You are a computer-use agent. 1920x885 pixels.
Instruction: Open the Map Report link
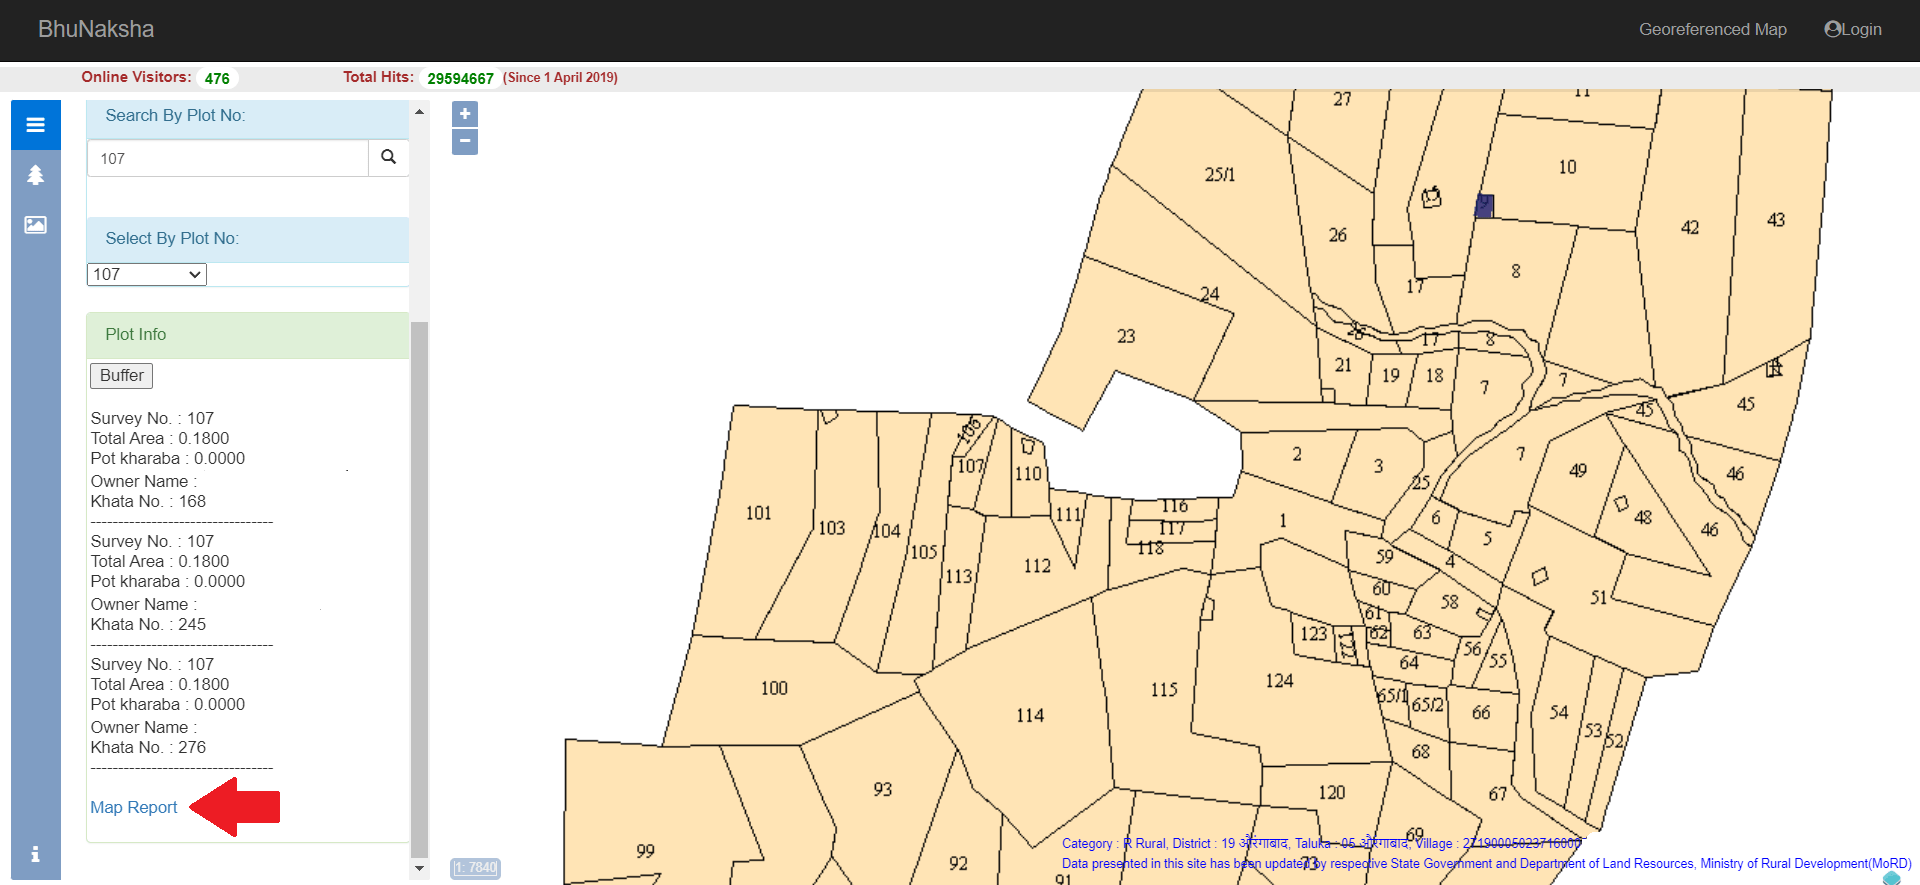(x=134, y=807)
